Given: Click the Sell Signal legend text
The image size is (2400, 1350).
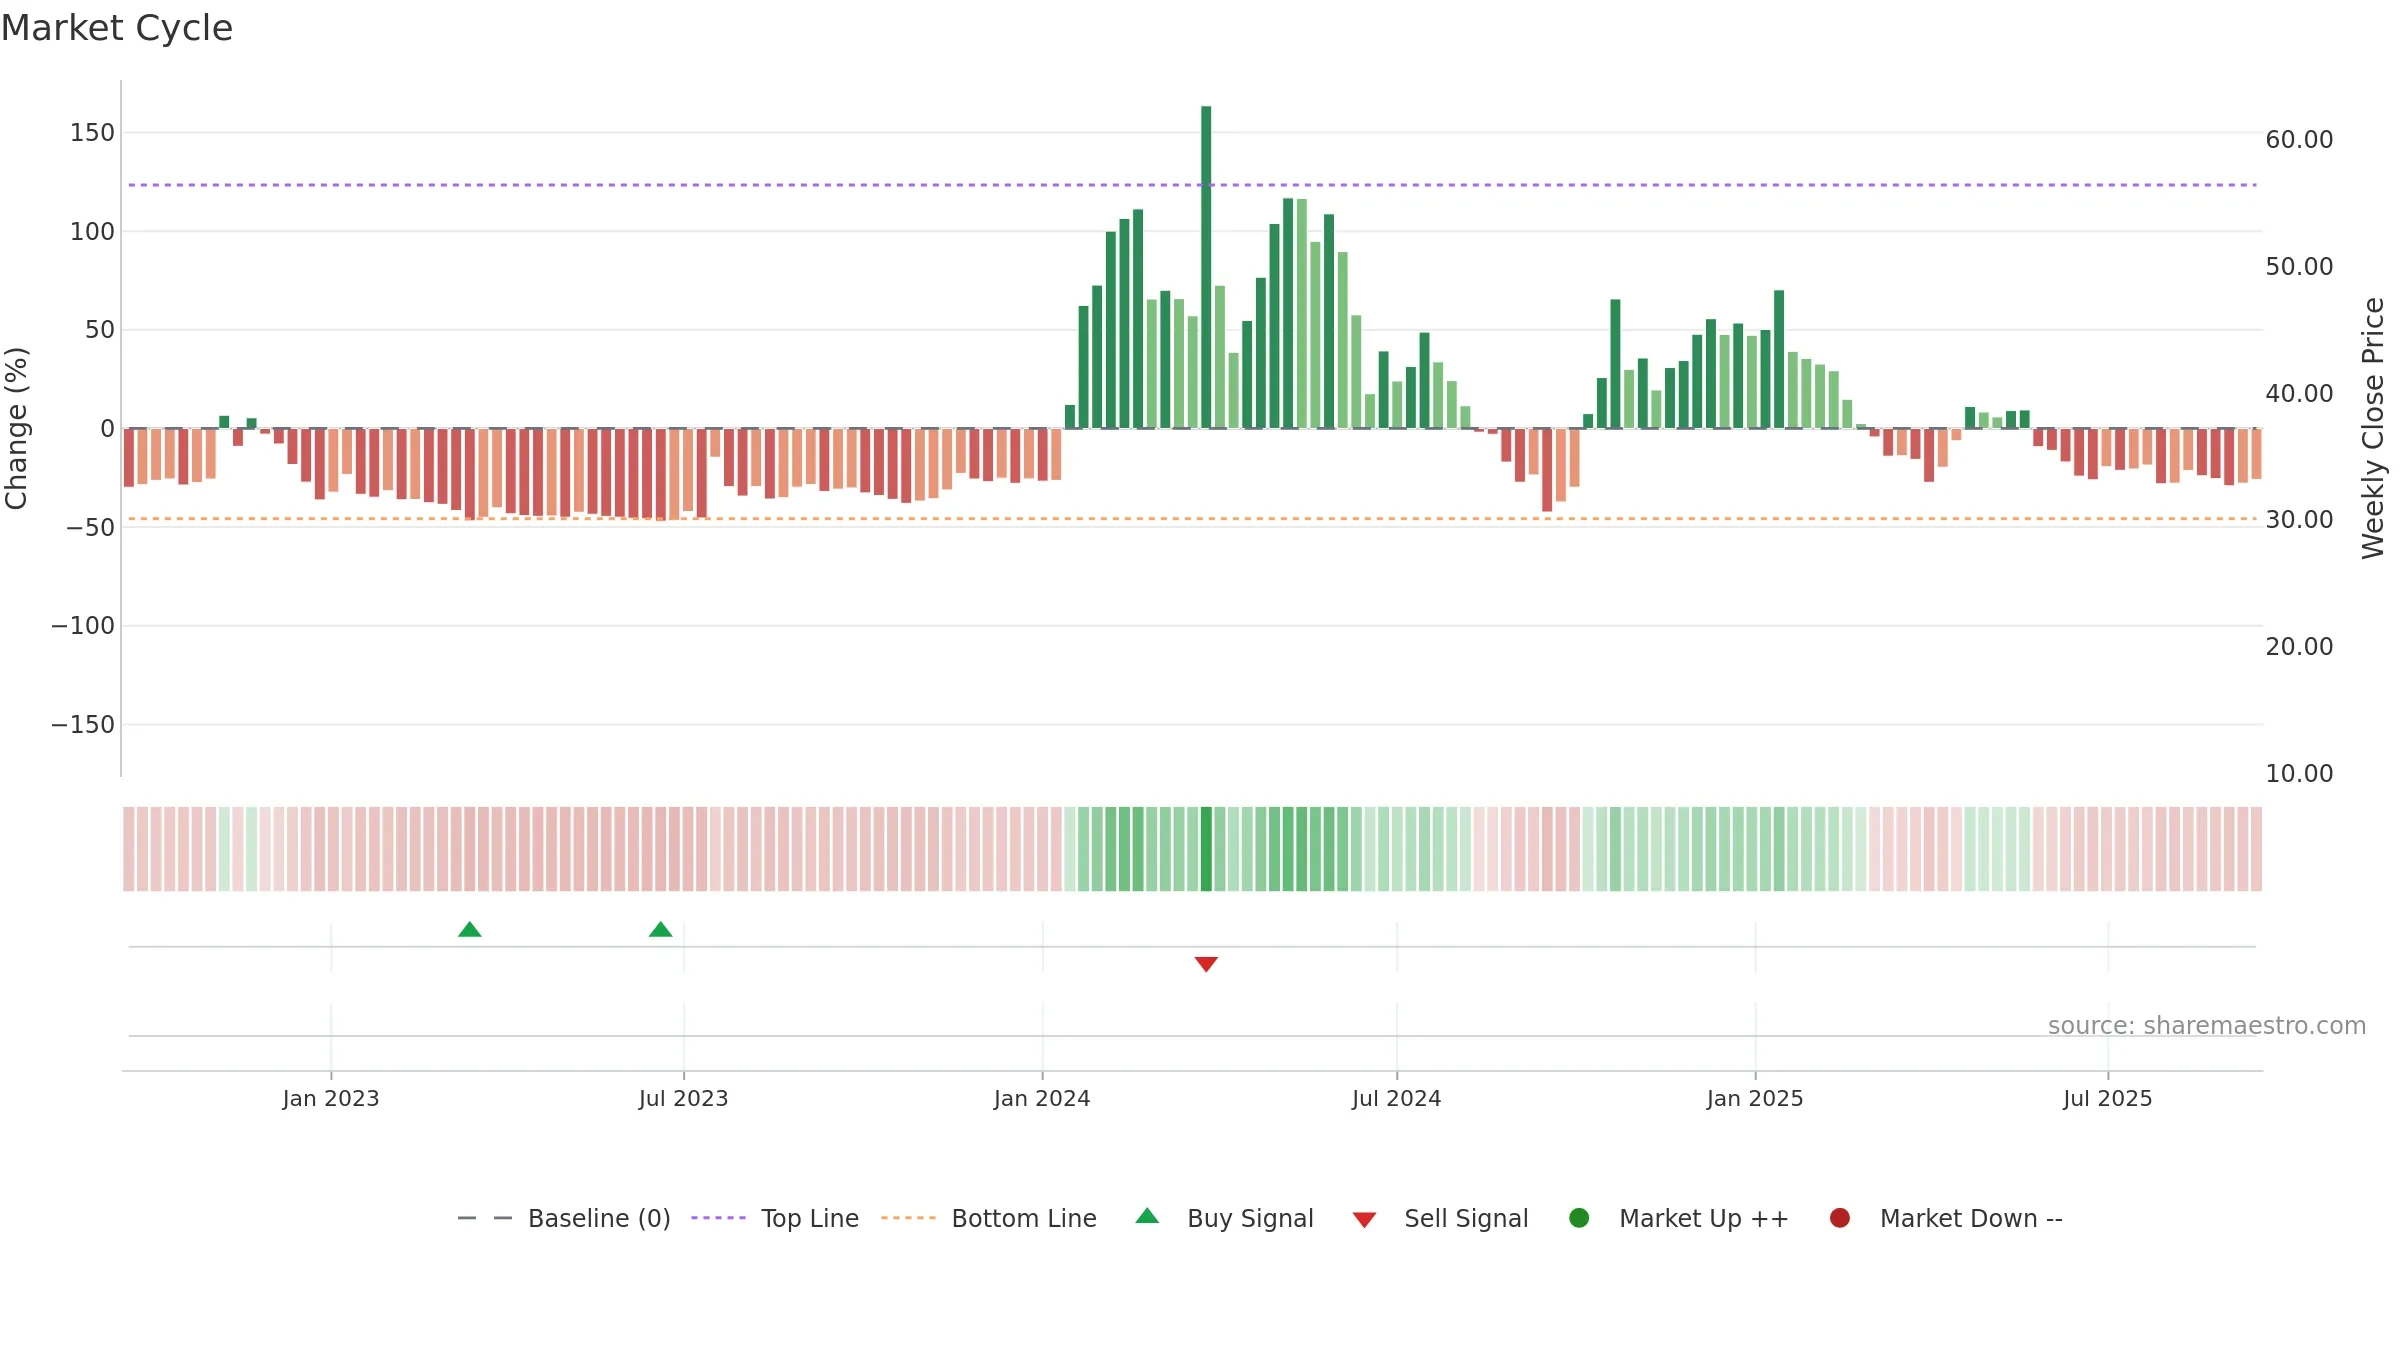Looking at the screenshot, I should point(1466,1218).
